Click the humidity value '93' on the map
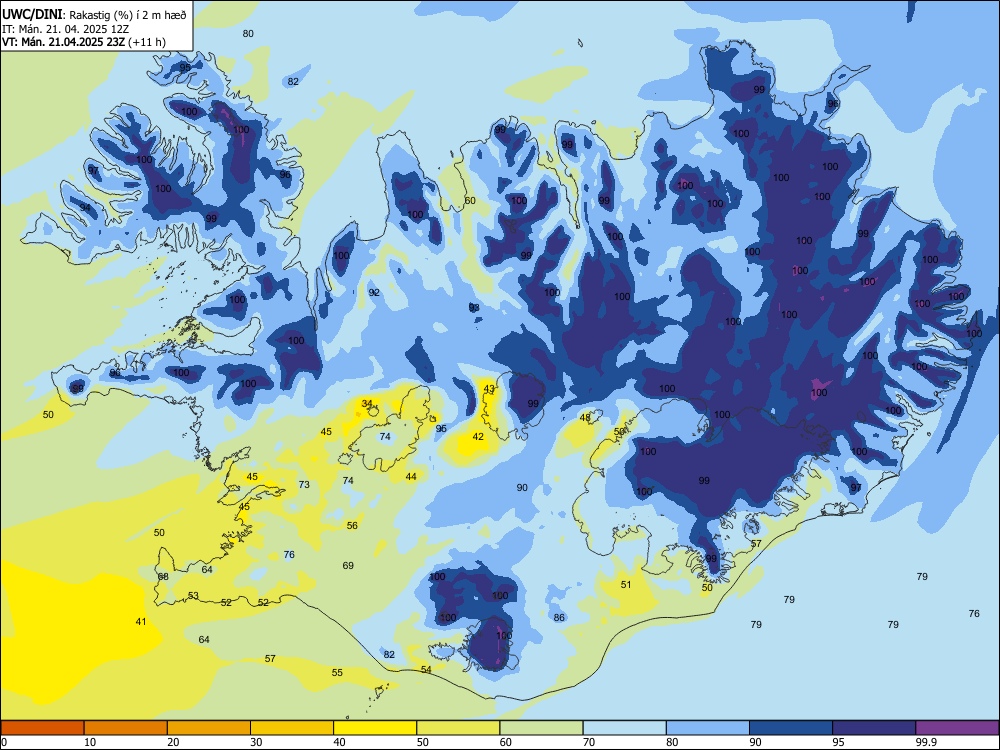 [x=474, y=307]
